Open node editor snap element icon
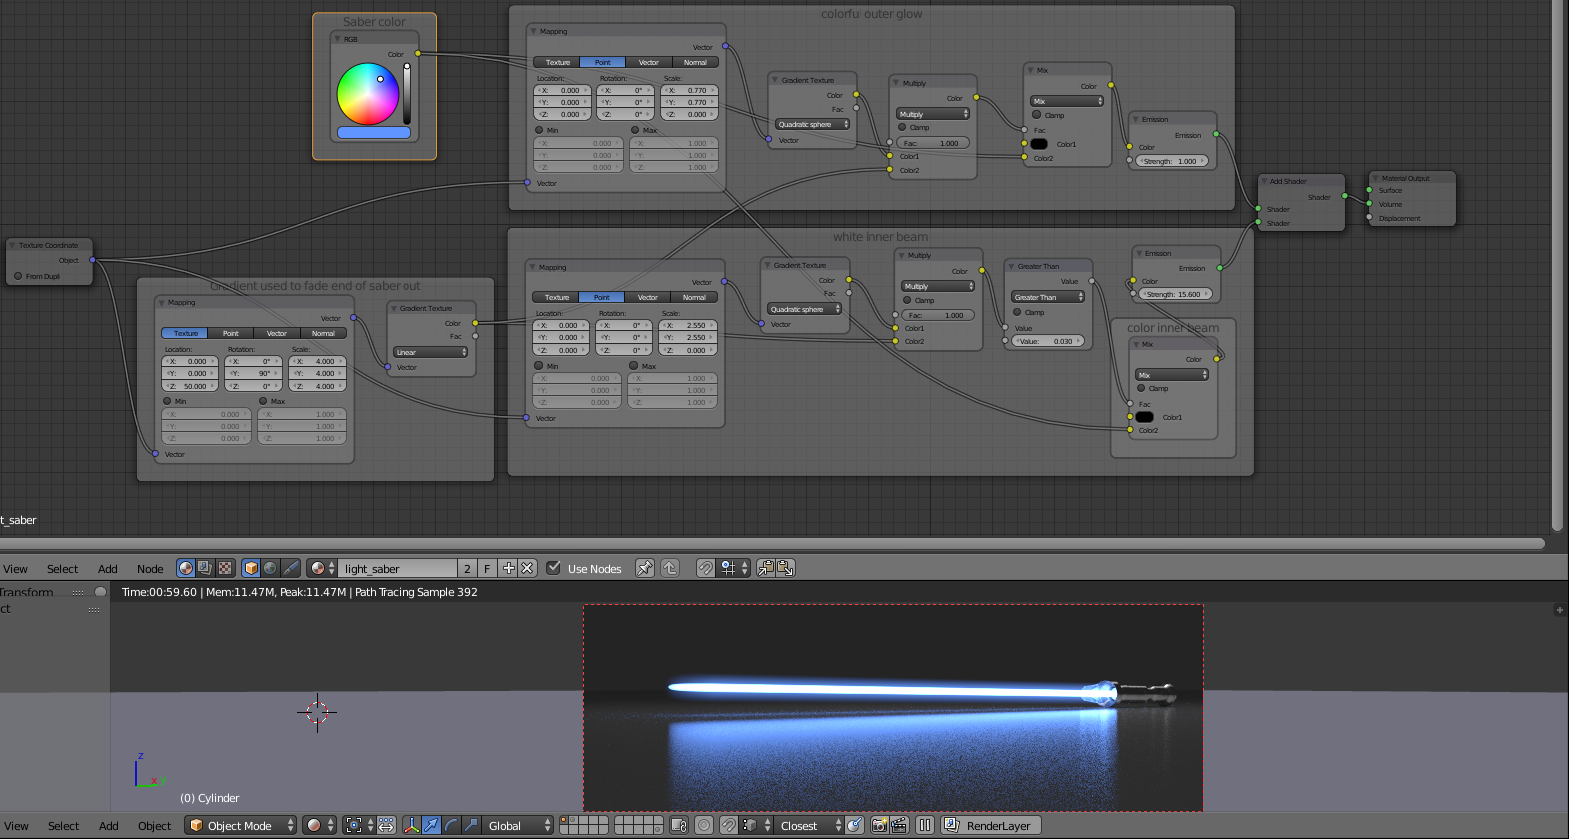Screen dimensions: 1569x839 pos(734,568)
